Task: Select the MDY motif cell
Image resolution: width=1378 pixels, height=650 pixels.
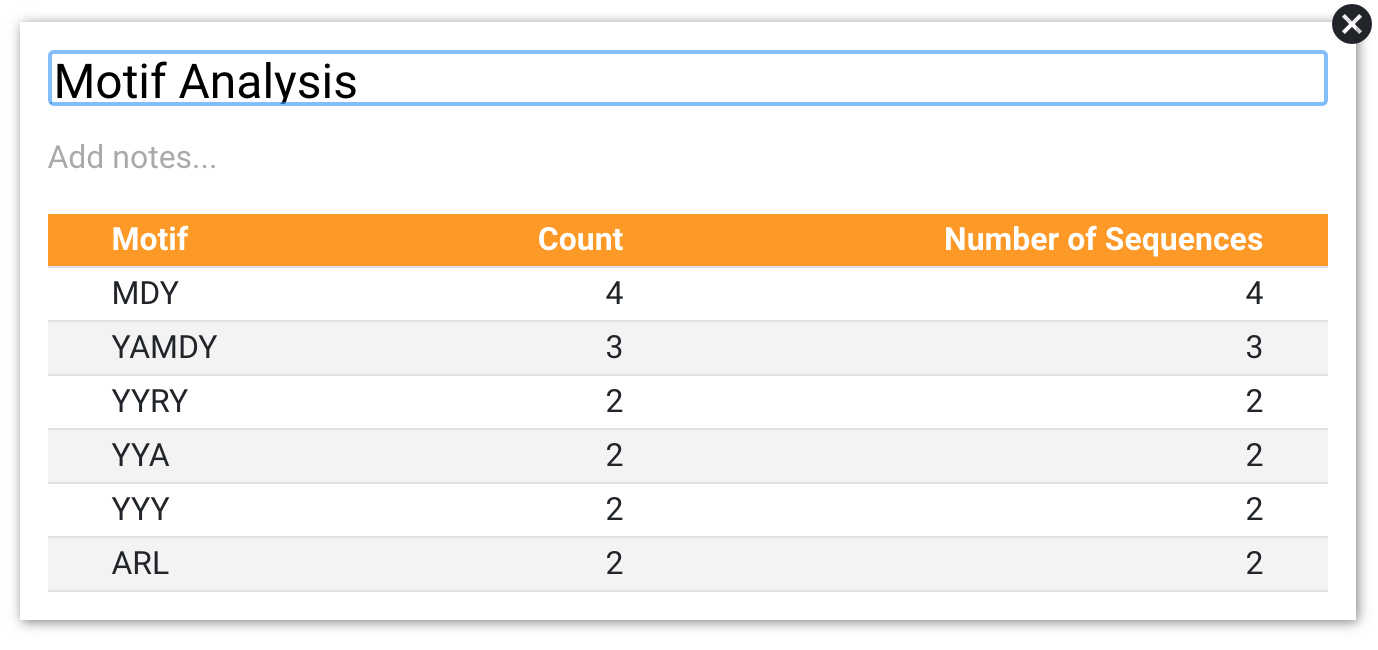Action: click(x=145, y=294)
